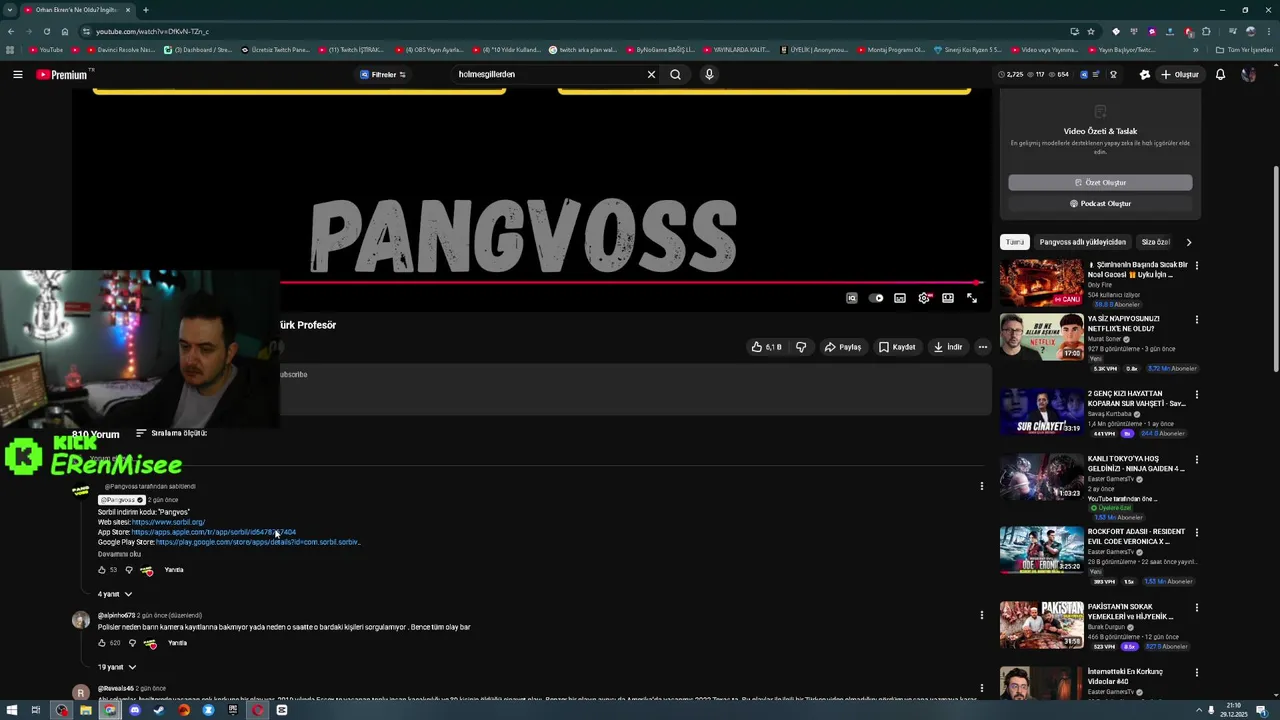This screenshot has height=720, width=1280.
Task: Open the YouTube bookmark in bookmarks bar
Action: 46,50
